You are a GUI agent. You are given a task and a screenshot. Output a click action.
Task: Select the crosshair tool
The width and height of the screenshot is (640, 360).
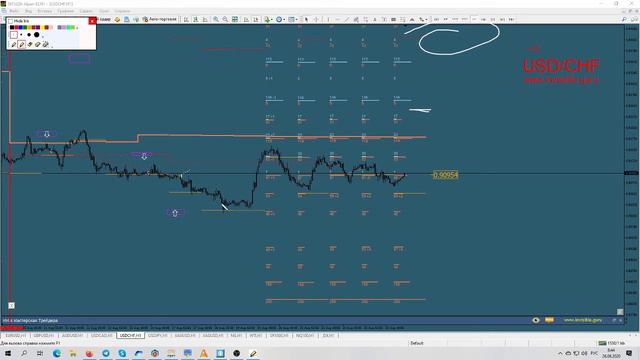tap(316, 19)
